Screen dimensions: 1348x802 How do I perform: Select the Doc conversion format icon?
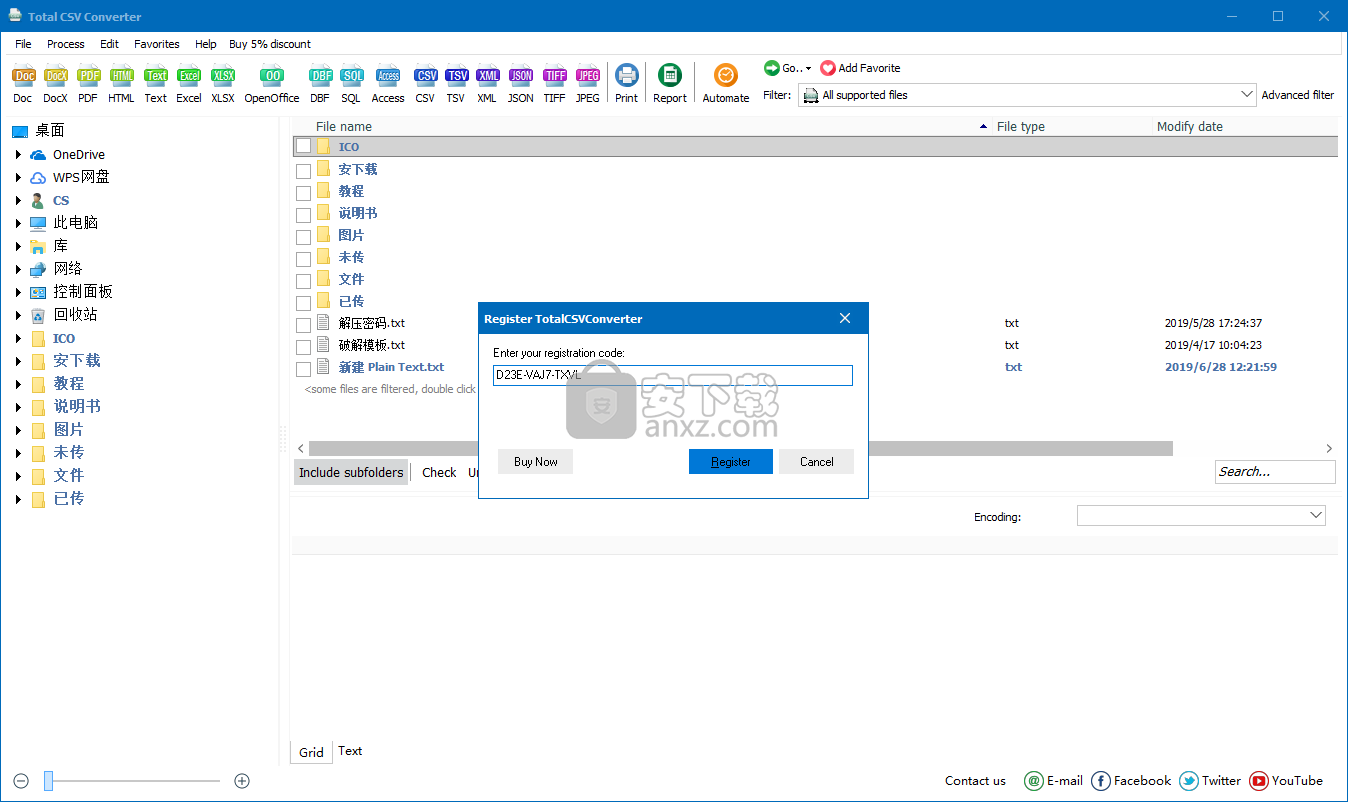click(23, 76)
